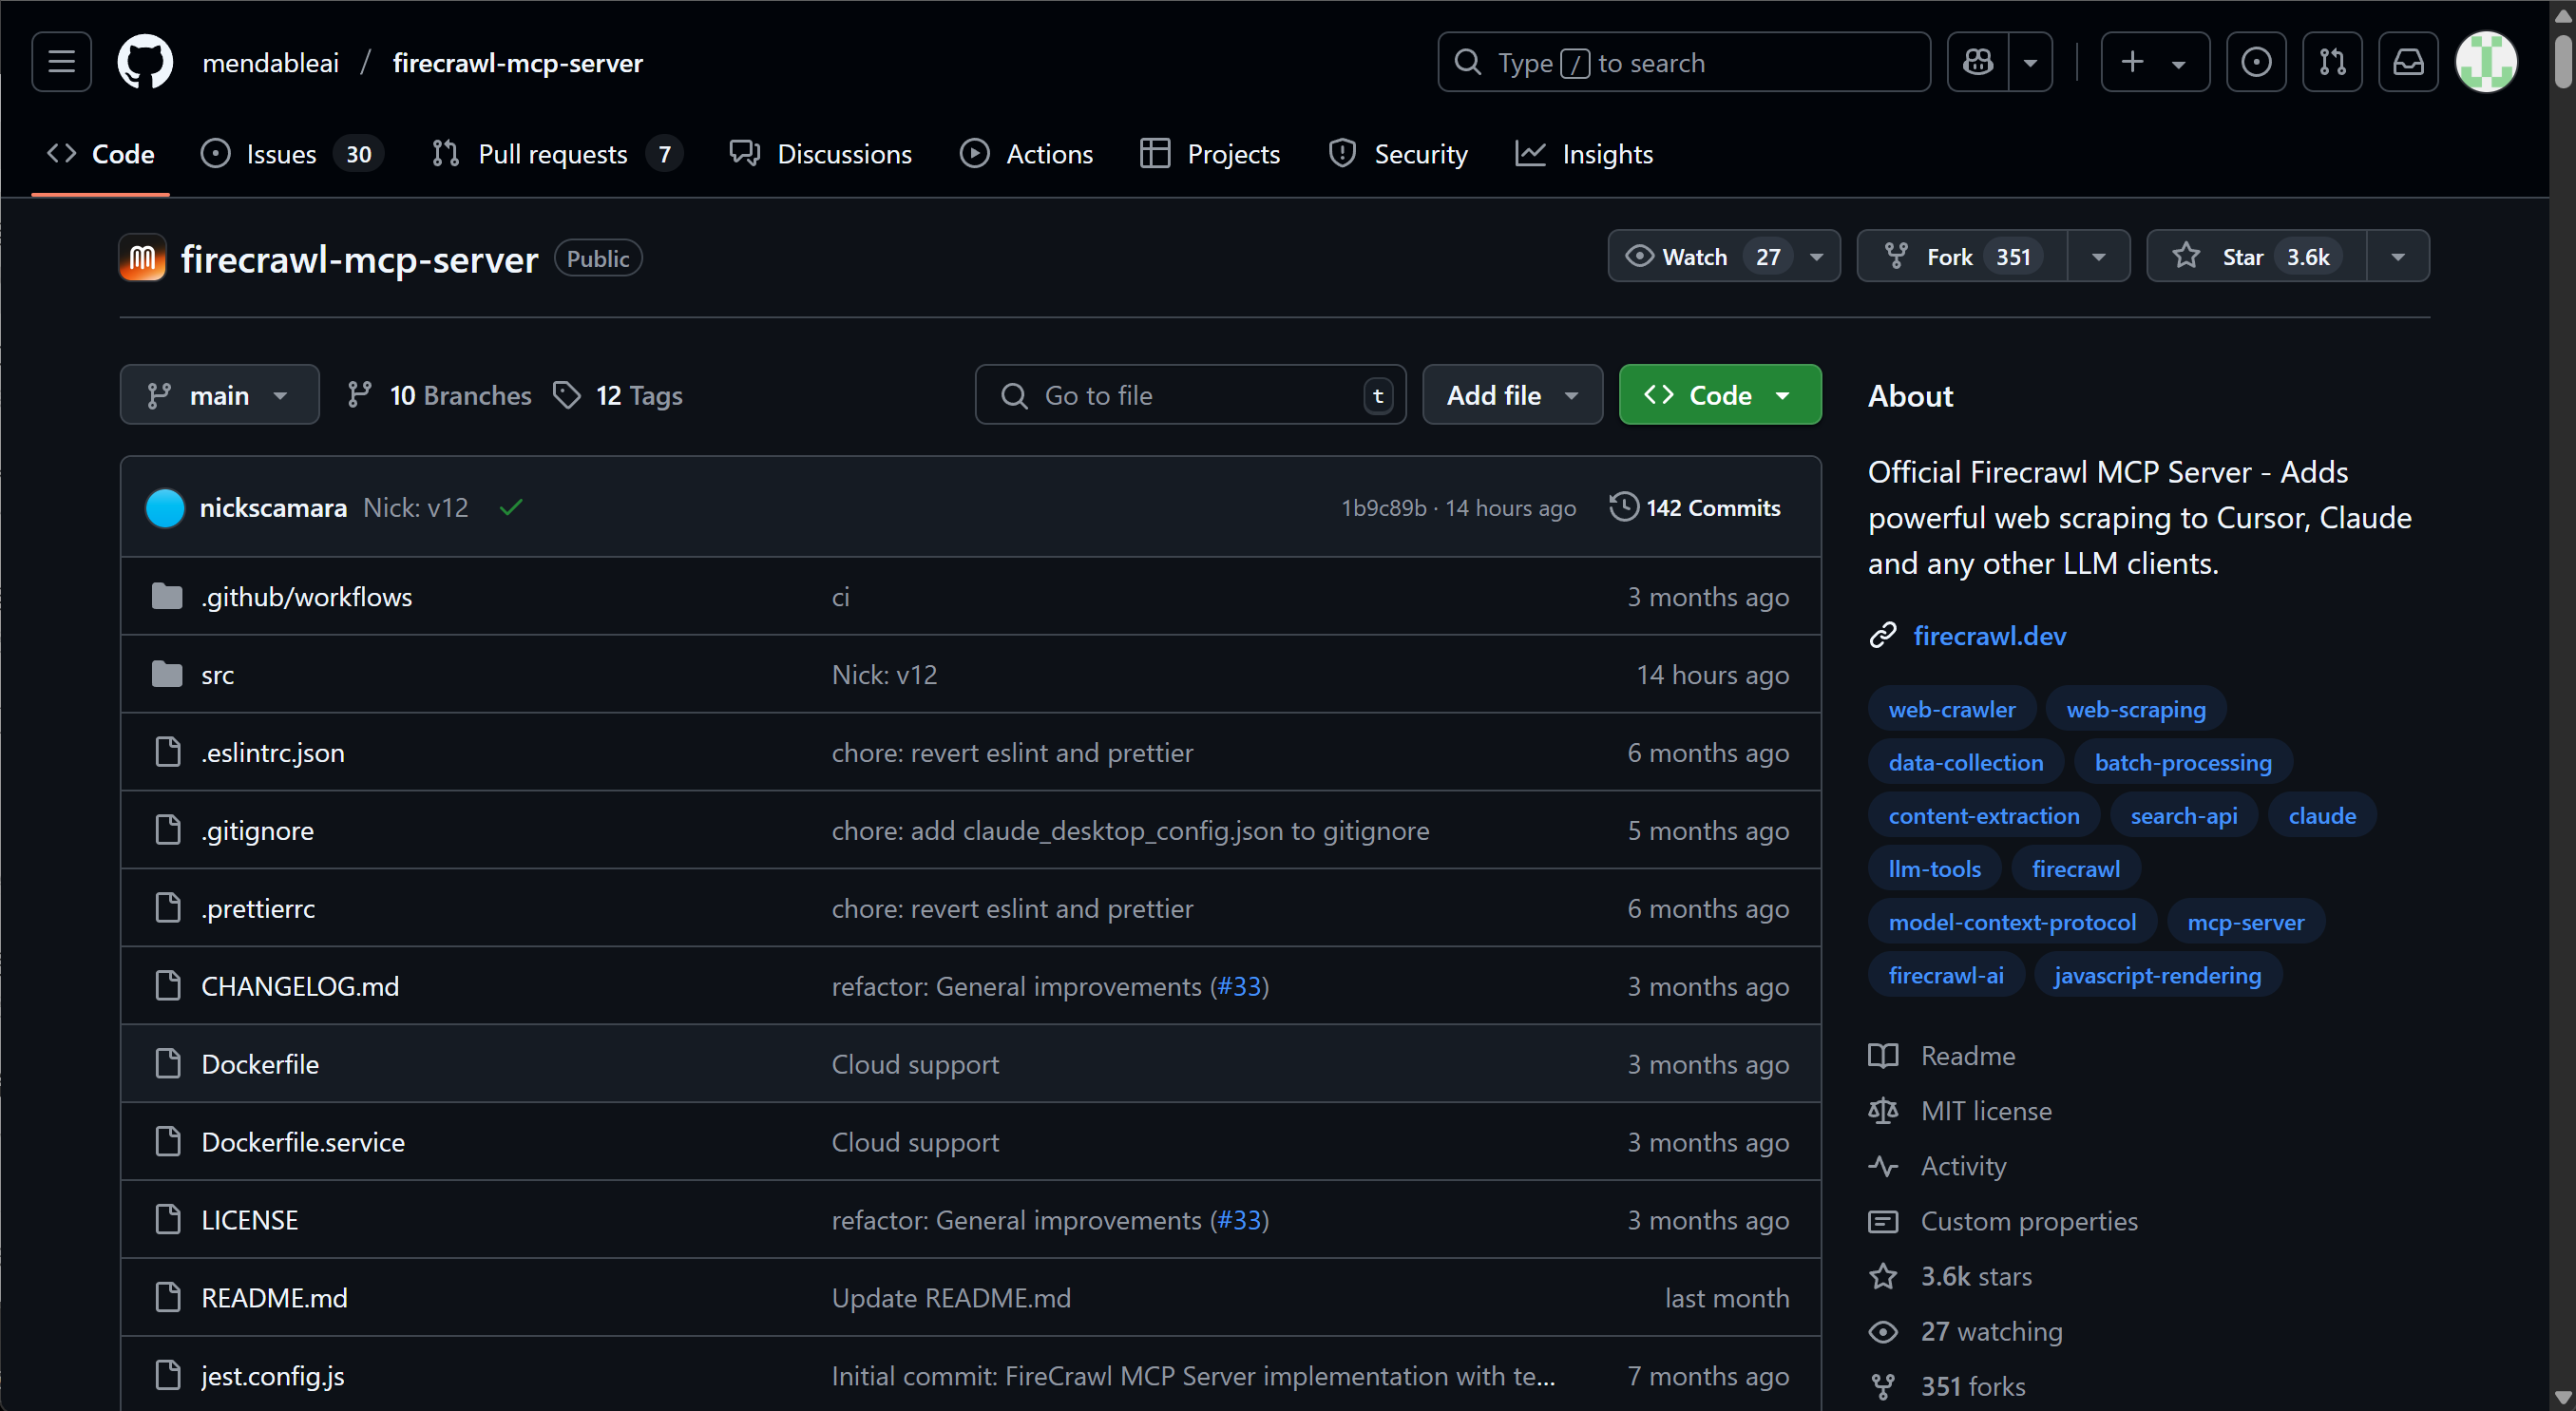Open the firecrawl.dev website link
Viewport: 2576px width, 1411px height.
pos(1989,636)
